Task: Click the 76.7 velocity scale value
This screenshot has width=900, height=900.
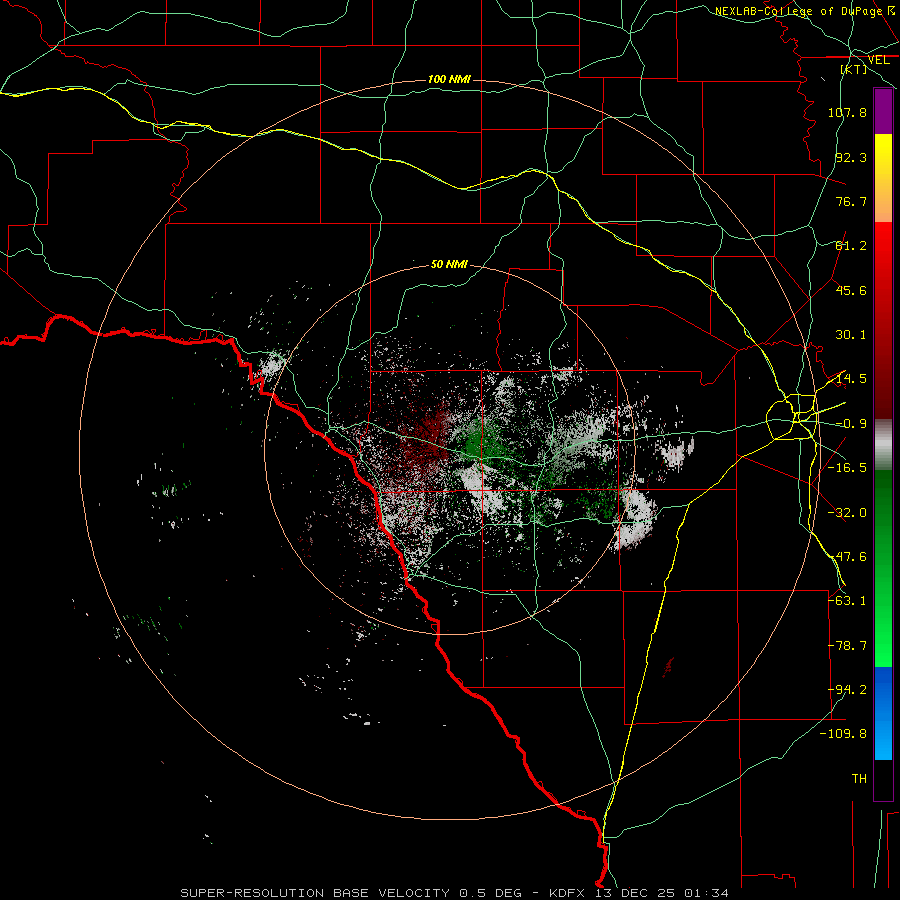Action: click(x=851, y=201)
